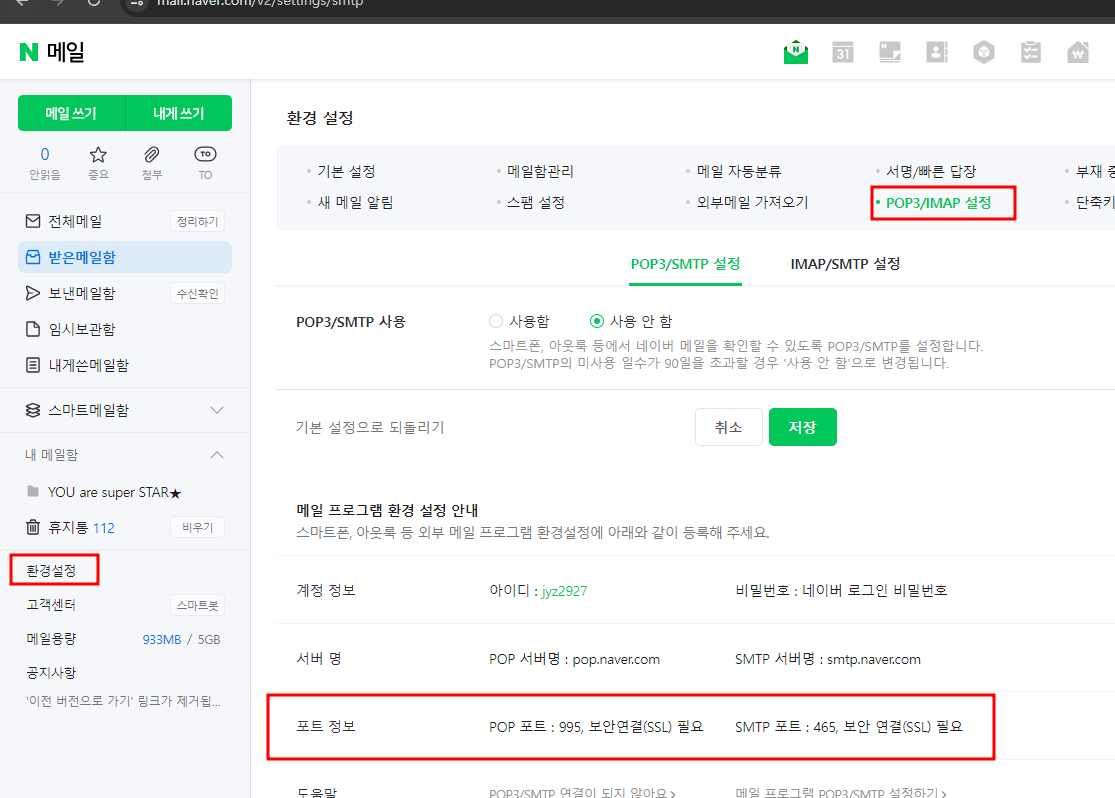Image resolution: width=1115 pixels, height=798 pixels.
Task: Click the 휴지통 trash can icon
Action: [x=33, y=527]
